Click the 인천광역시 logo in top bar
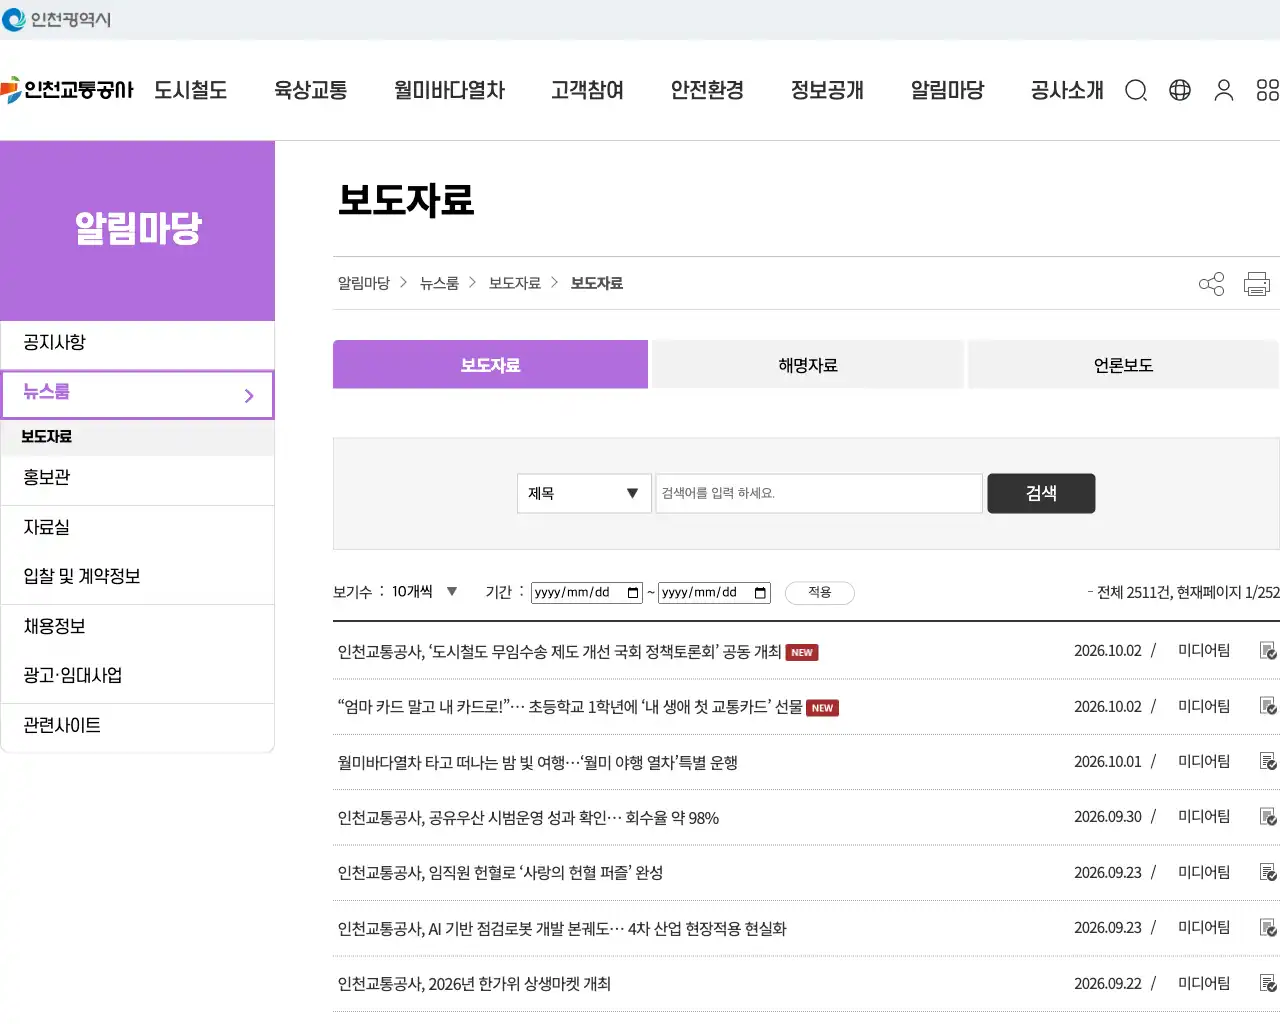Screen dimensions: 1280x1024 coord(57,19)
